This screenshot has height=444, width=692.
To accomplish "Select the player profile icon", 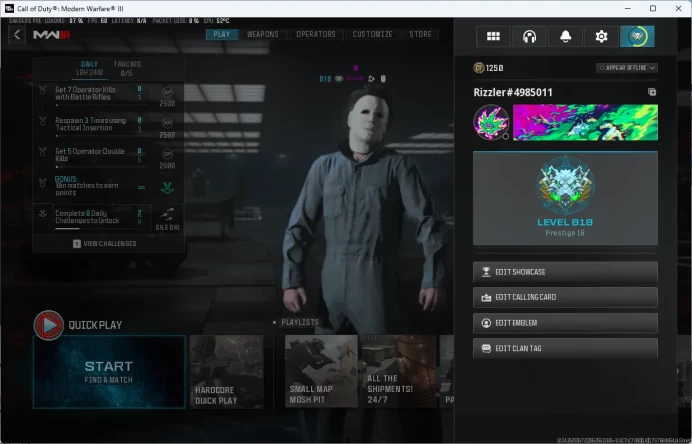I will tap(637, 36).
